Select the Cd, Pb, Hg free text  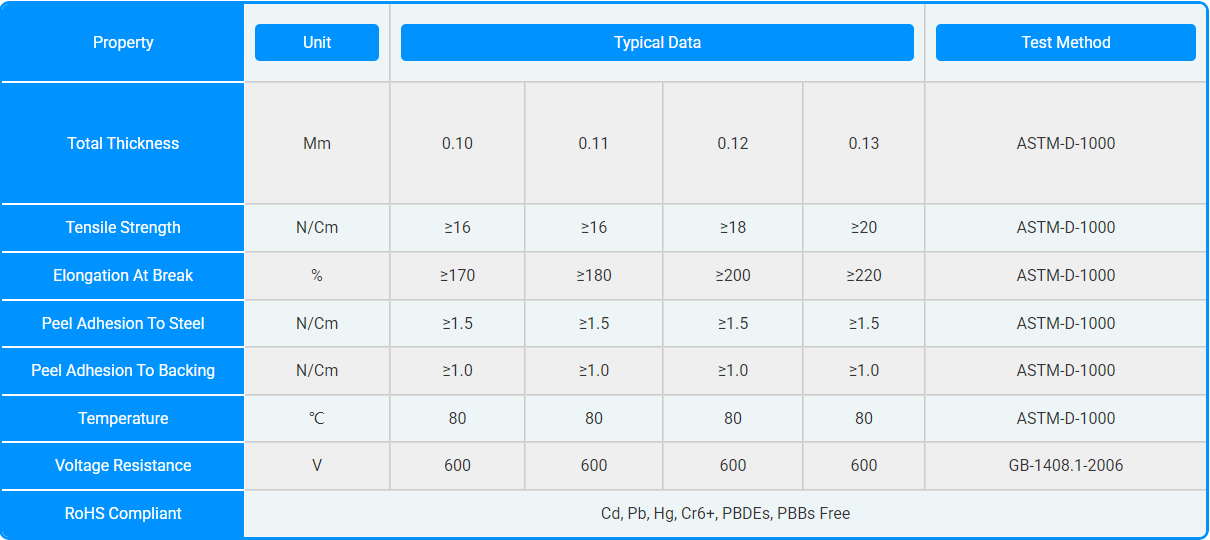[725, 513]
